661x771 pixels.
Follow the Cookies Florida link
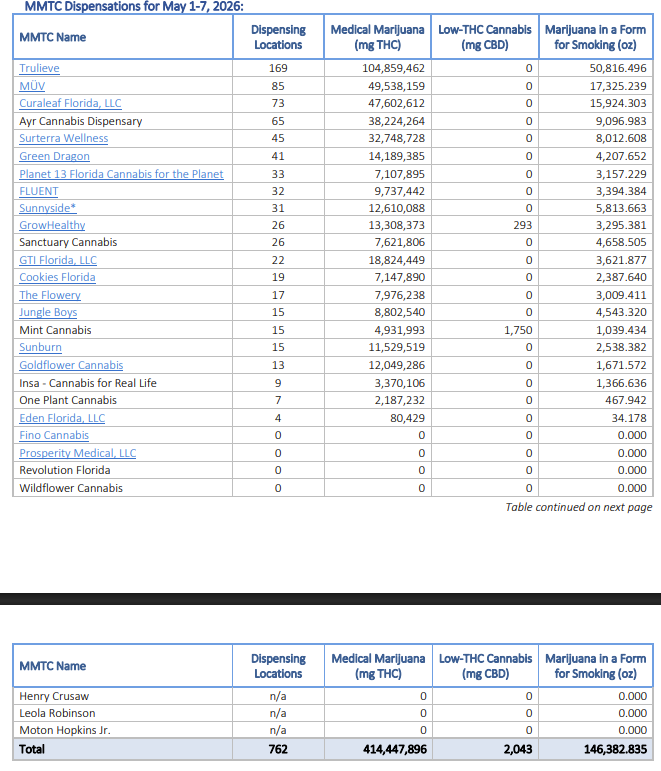[x=58, y=277]
